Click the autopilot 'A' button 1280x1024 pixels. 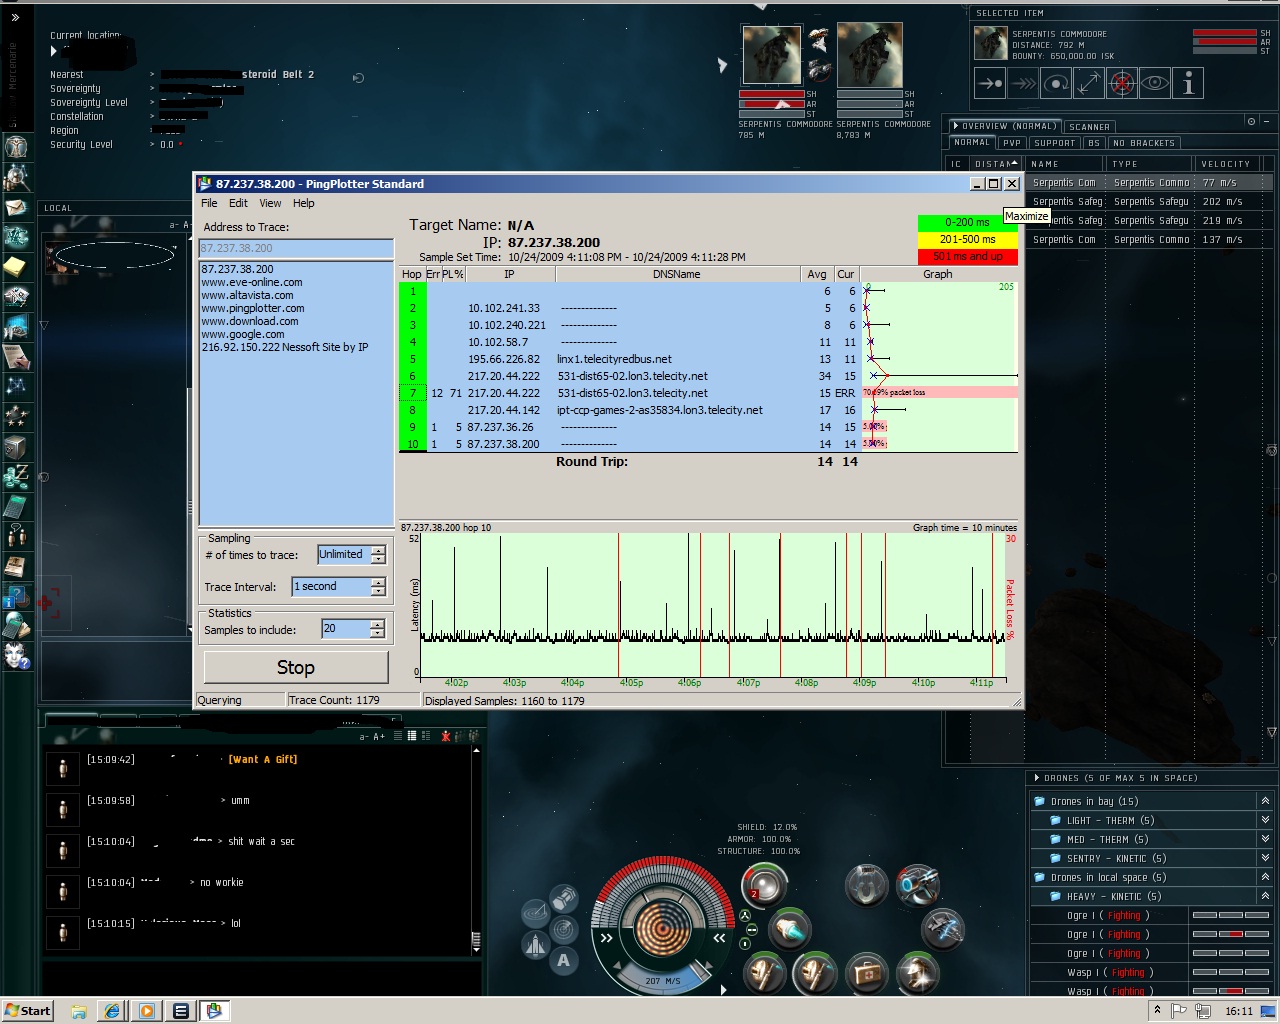pyautogui.click(x=564, y=961)
